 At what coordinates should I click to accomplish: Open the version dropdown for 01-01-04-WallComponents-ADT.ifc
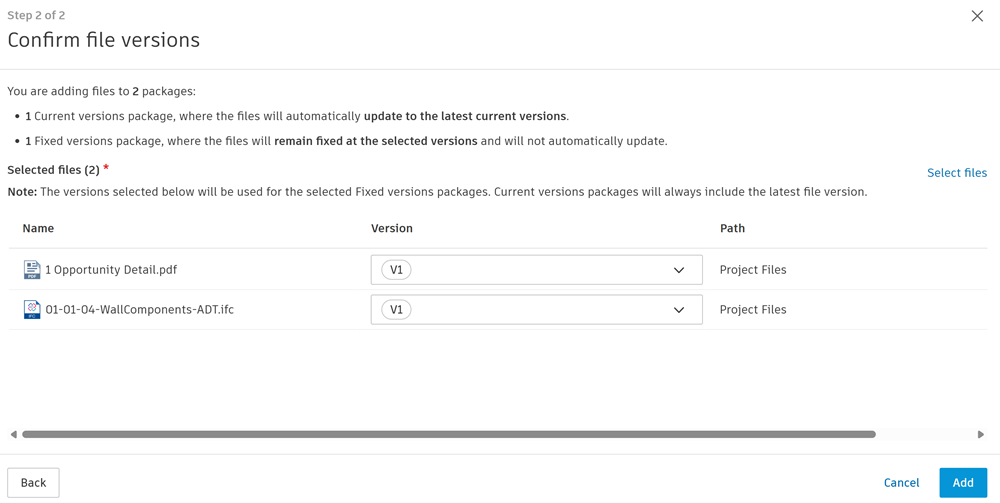tap(536, 310)
